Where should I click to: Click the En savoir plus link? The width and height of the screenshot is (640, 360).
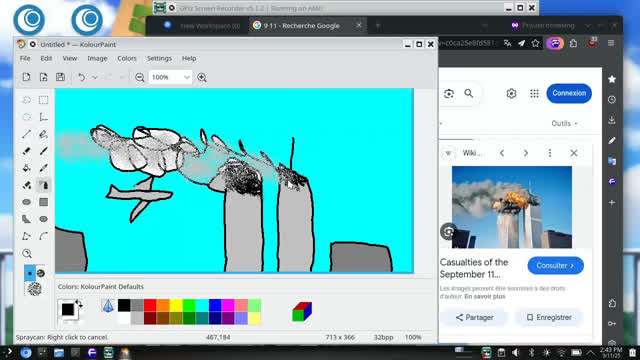pos(485,297)
